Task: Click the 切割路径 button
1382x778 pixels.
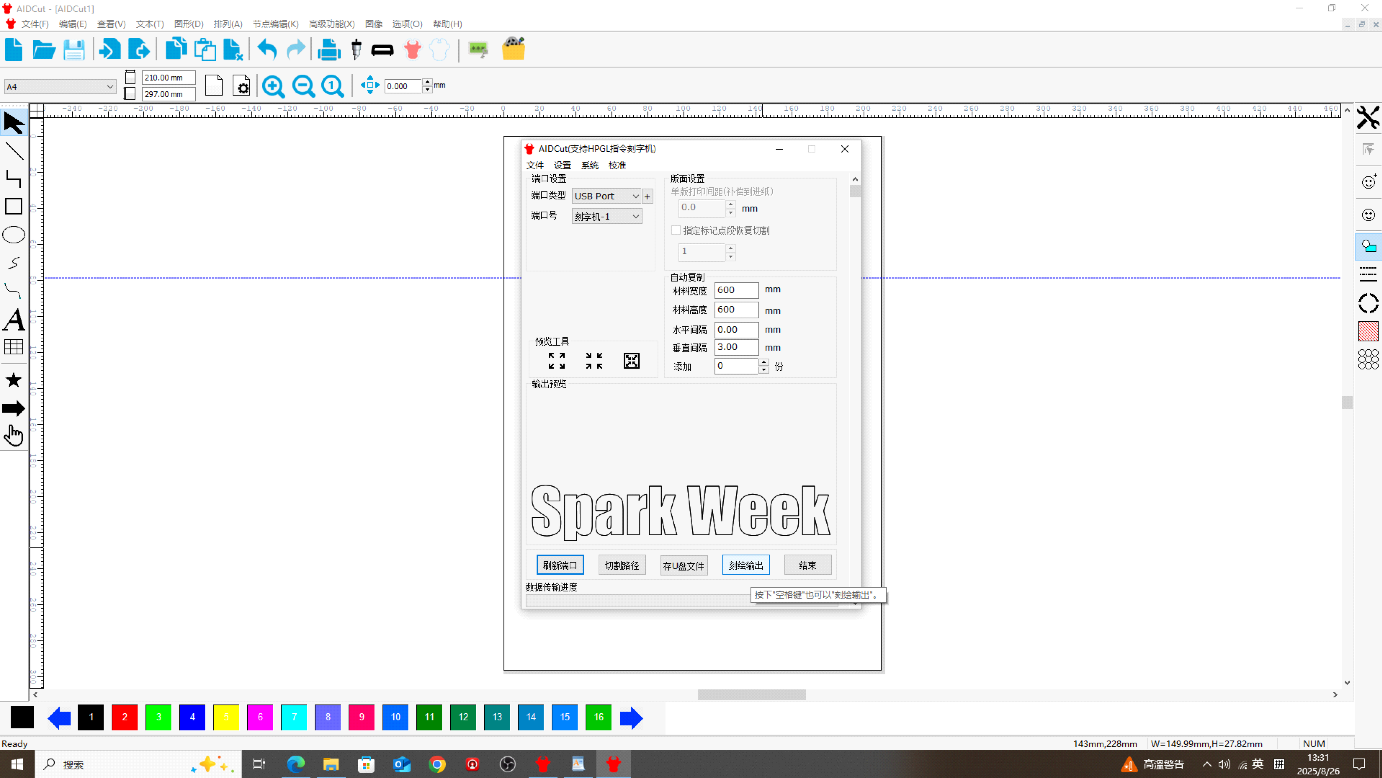Action: pos(622,565)
